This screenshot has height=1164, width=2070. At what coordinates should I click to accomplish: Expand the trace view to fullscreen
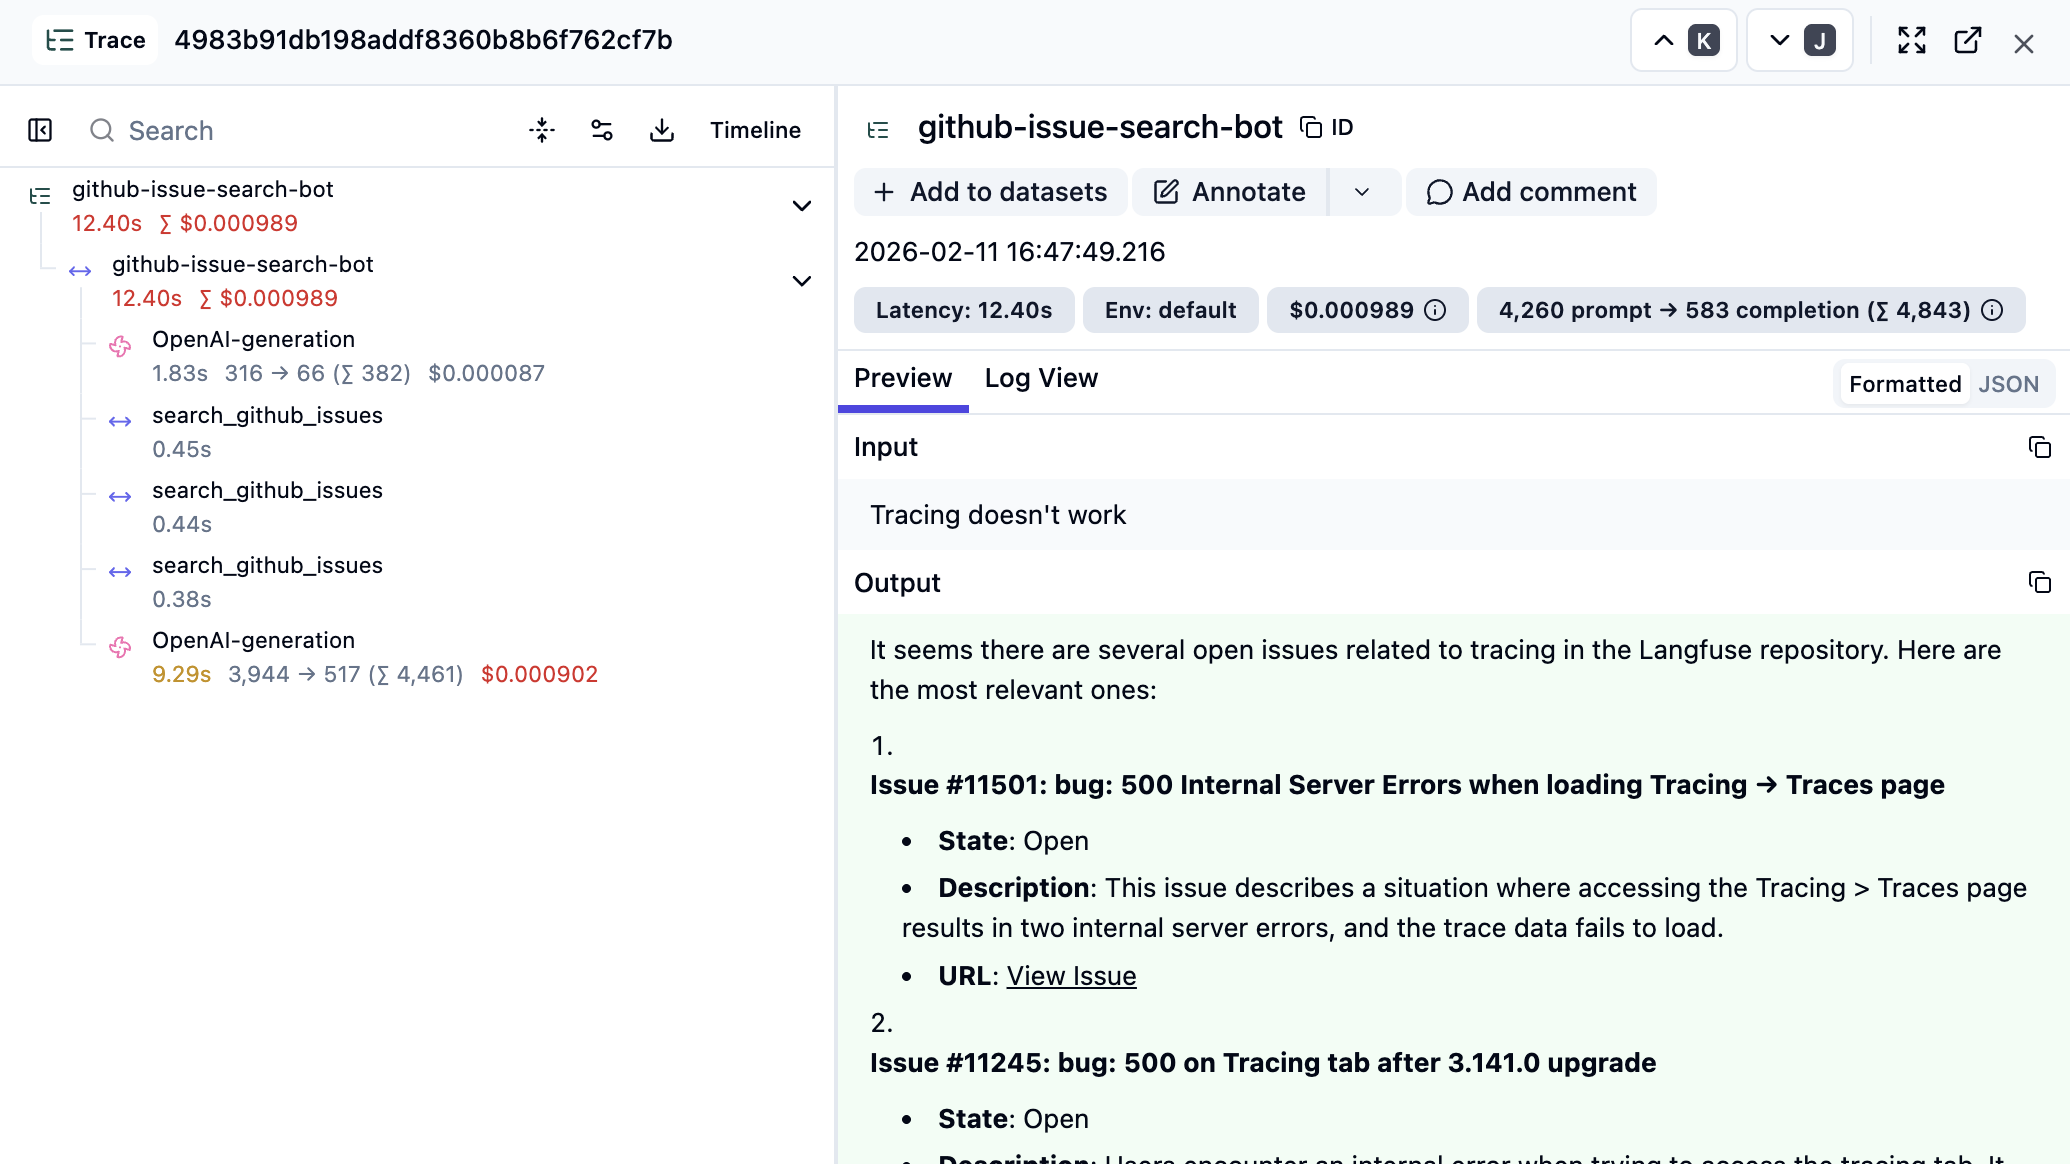tap(1910, 40)
